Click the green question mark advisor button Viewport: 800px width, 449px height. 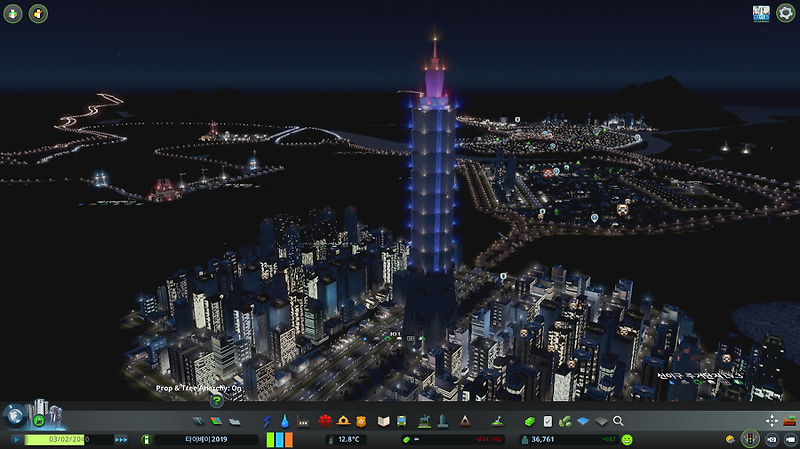pyautogui.click(x=216, y=401)
